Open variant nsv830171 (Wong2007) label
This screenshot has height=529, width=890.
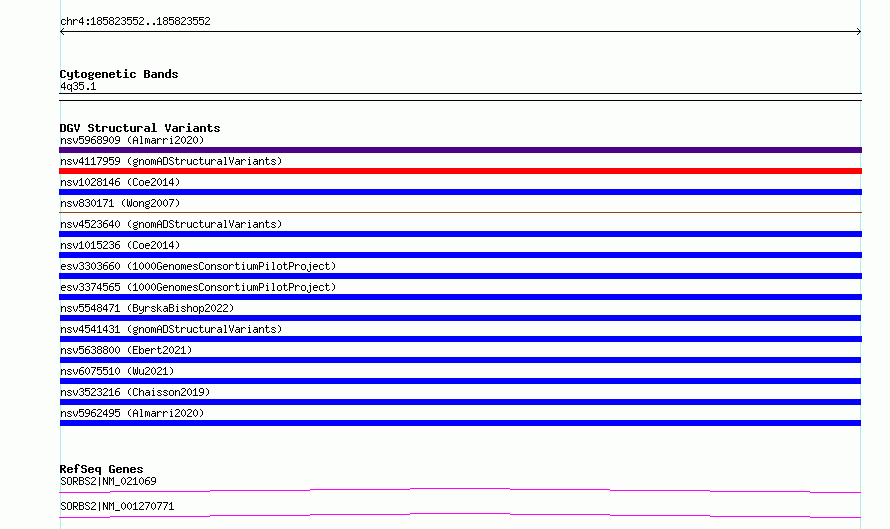click(120, 203)
